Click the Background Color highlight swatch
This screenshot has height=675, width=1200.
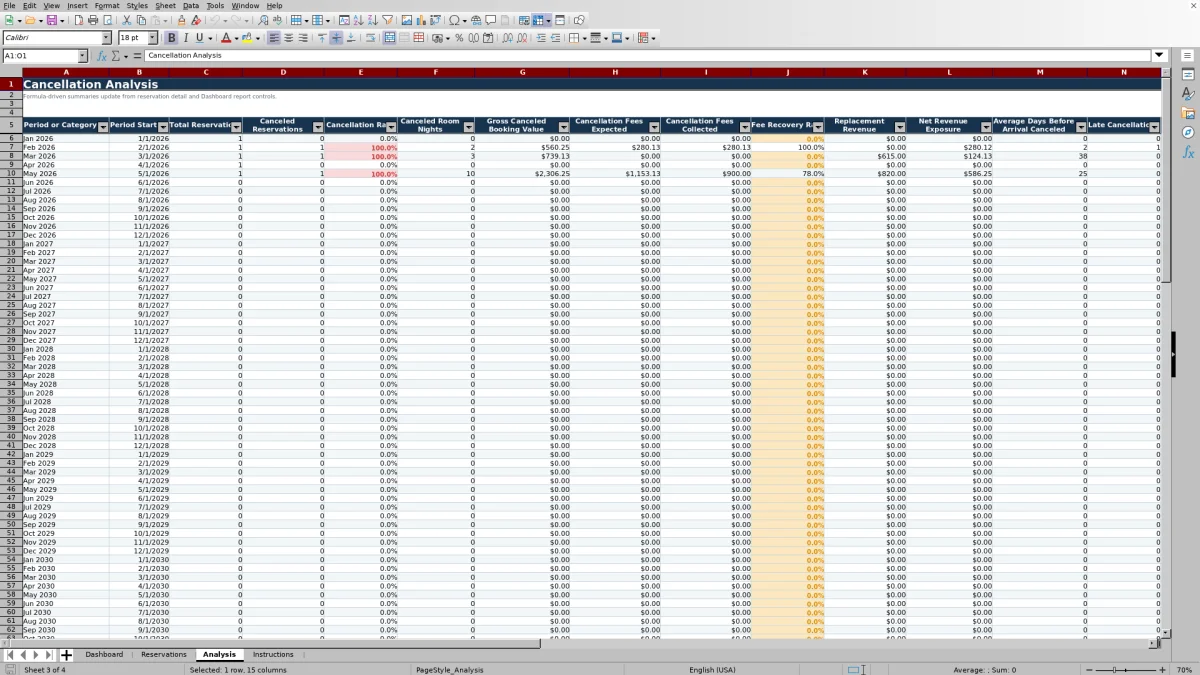click(x=246, y=38)
